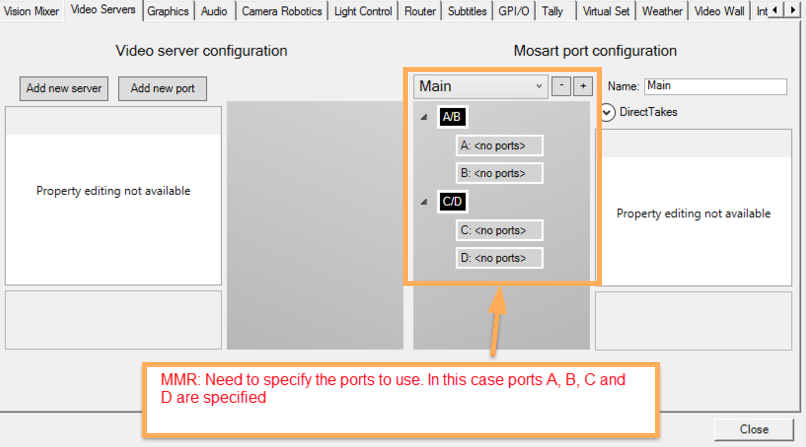Go to the Light Control tab
806x447 pixels.
pyautogui.click(x=363, y=11)
